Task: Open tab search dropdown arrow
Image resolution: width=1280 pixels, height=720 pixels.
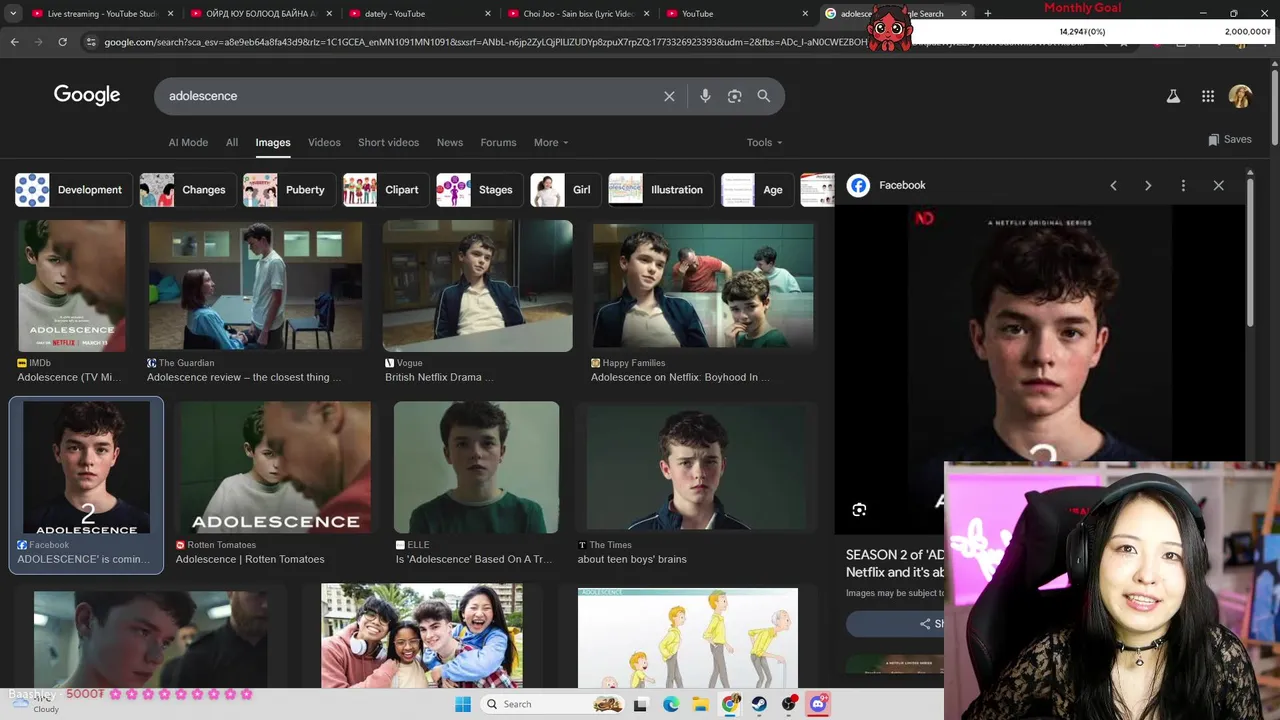Action: pos(13,14)
